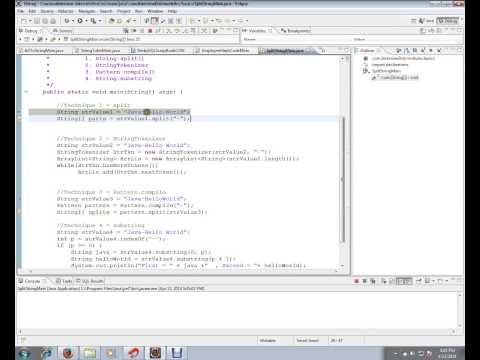Click the Disconnect icon in Debug view
The image size is (480, 360).
tap(158, 31)
